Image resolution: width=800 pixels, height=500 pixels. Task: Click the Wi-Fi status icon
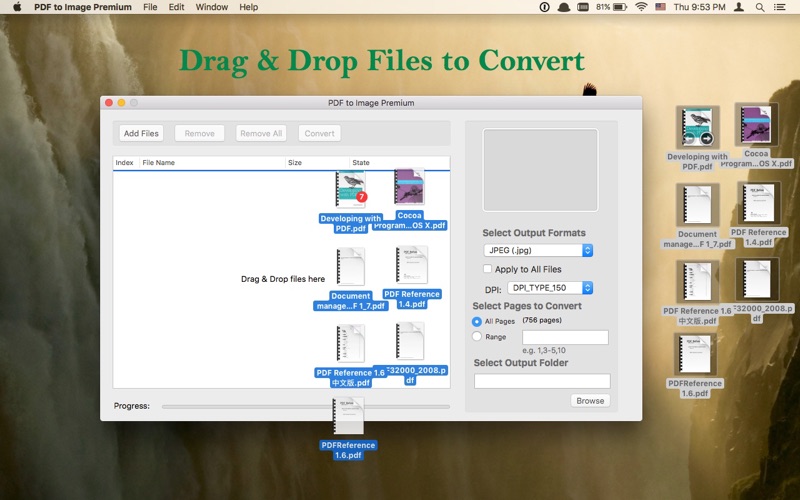tap(641, 7)
